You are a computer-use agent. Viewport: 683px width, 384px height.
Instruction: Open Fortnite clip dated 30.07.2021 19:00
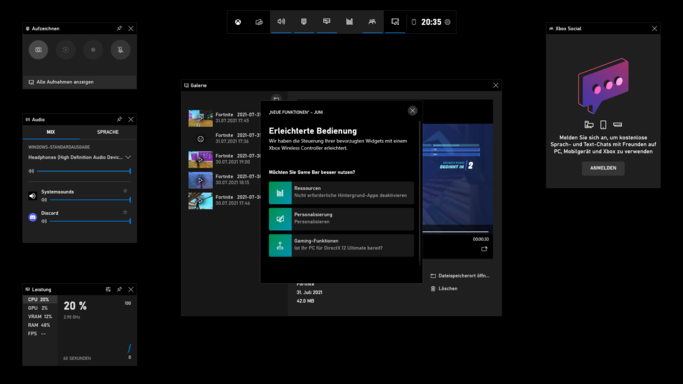pos(224,159)
